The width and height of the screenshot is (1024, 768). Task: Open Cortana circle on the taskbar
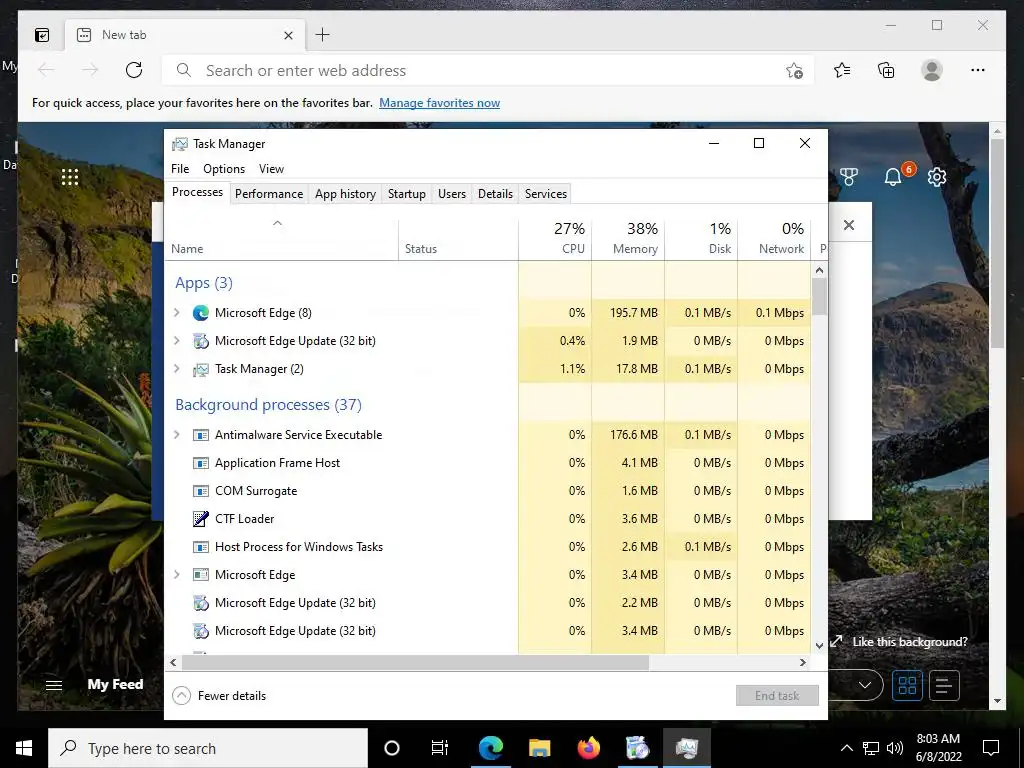click(392, 748)
